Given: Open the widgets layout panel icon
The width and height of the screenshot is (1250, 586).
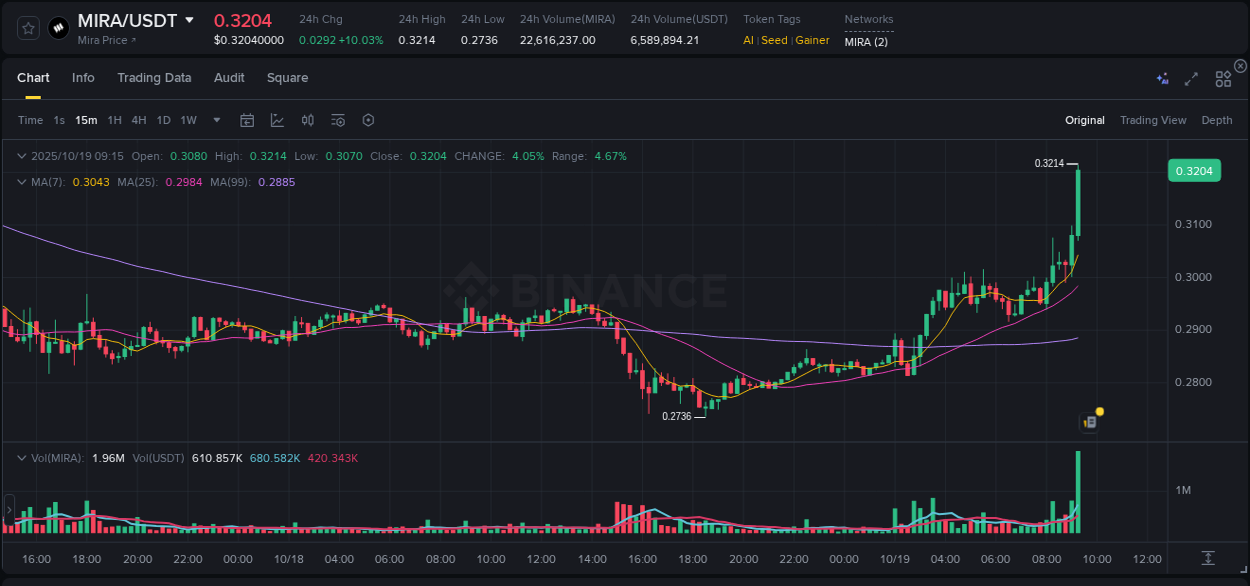Looking at the screenshot, I should tap(1222, 77).
